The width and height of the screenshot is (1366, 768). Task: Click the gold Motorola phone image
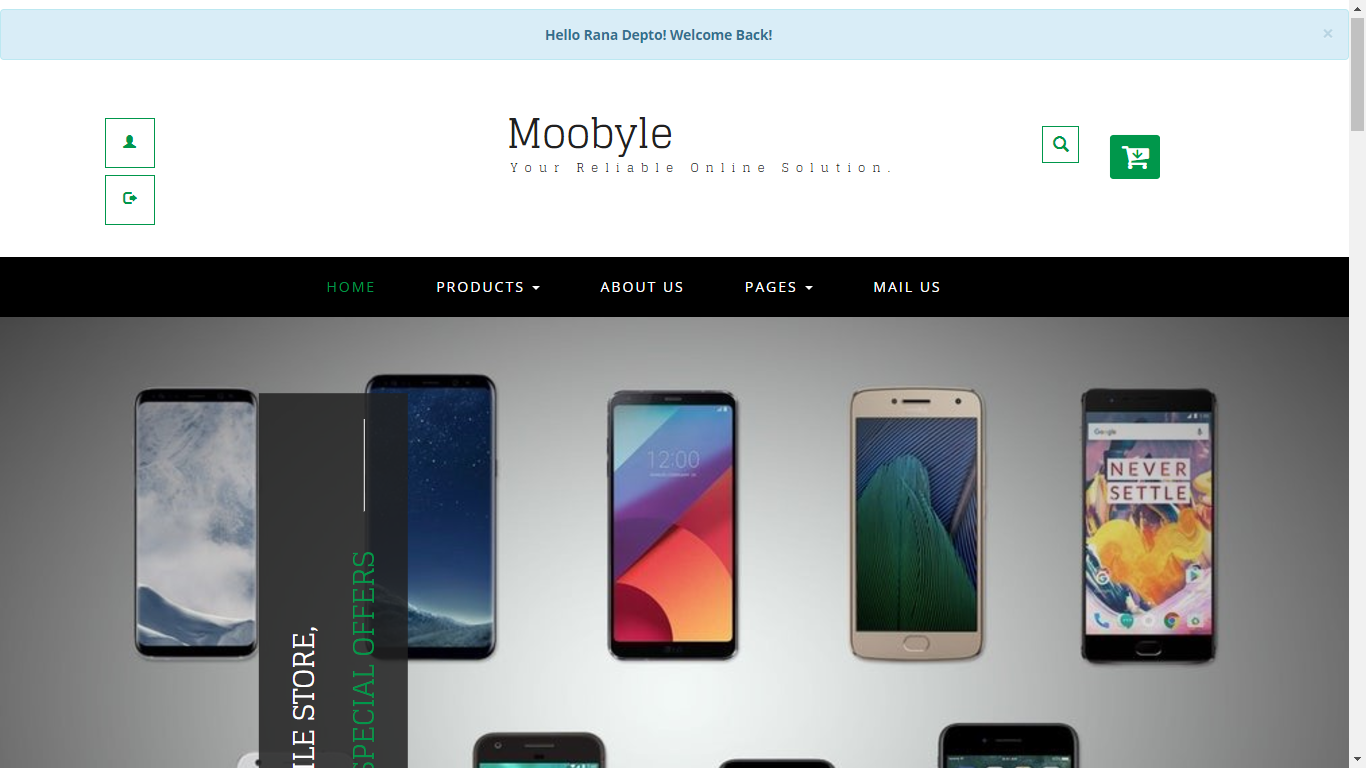pyautogui.click(x=917, y=524)
